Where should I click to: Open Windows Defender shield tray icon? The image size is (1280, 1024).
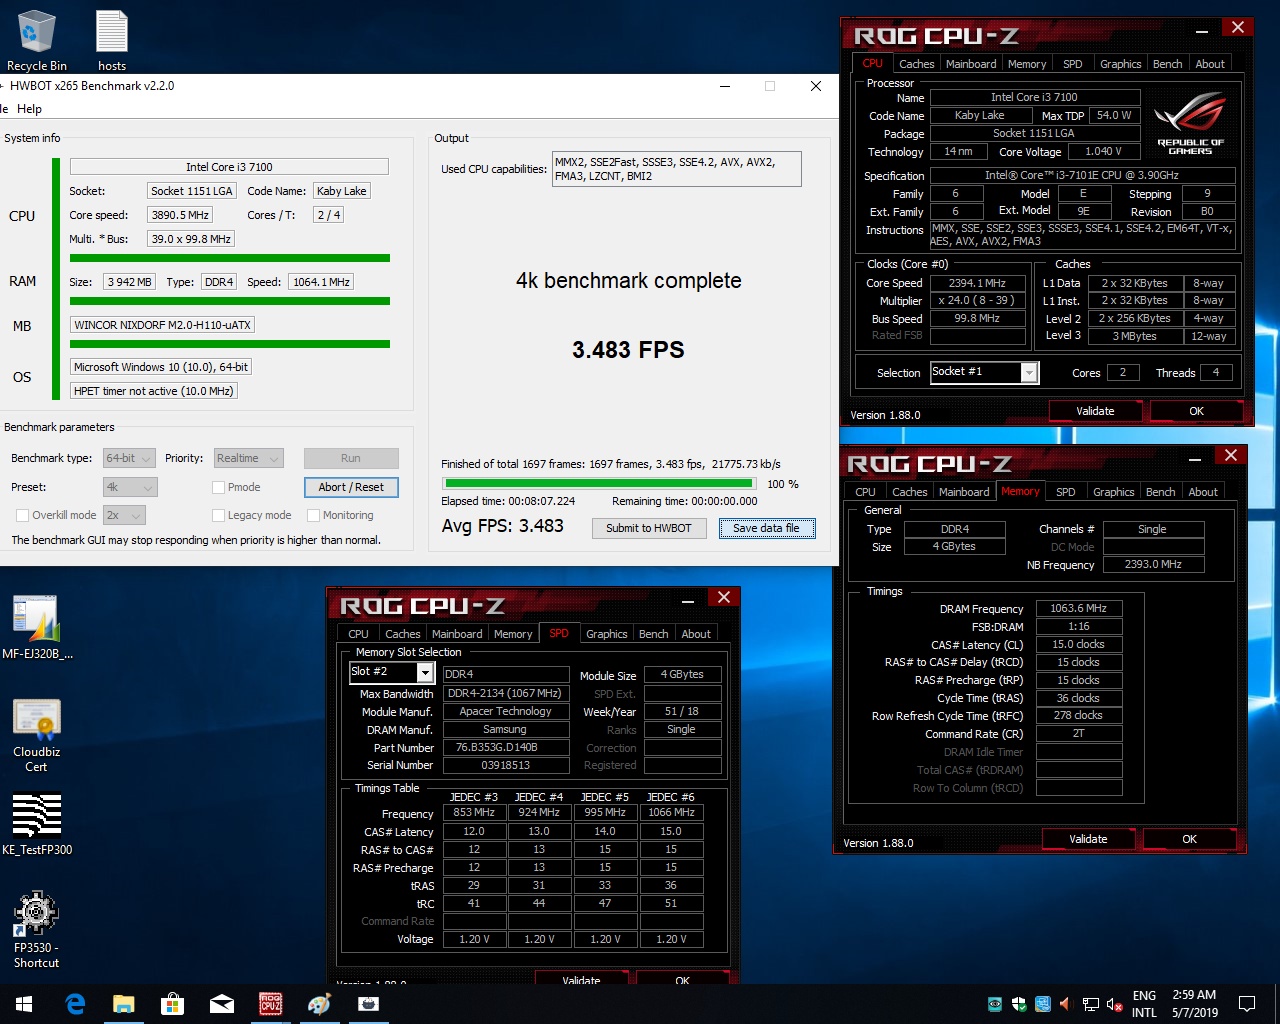coord(1019,1004)
